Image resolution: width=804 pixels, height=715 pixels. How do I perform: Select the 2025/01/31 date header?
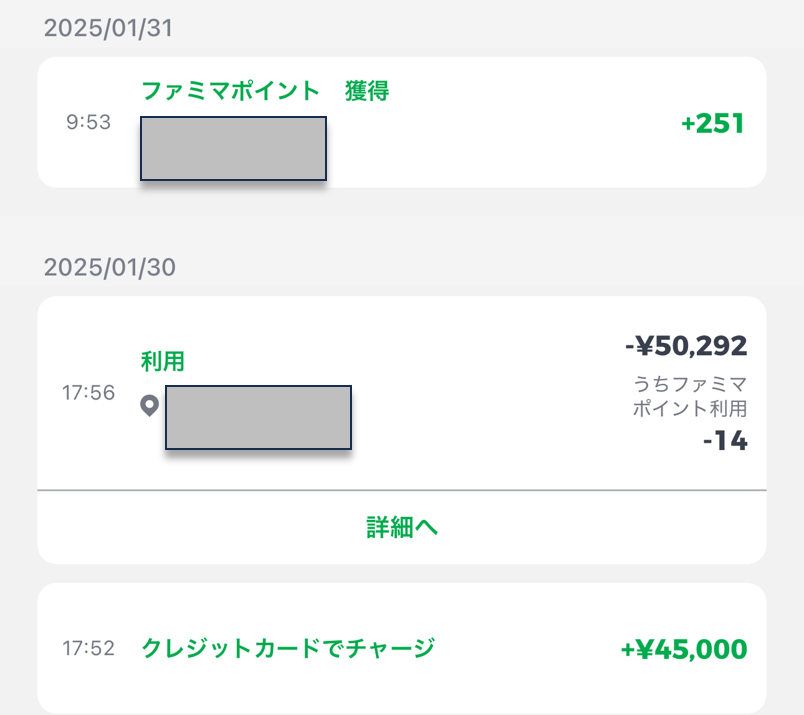[108, 28]
